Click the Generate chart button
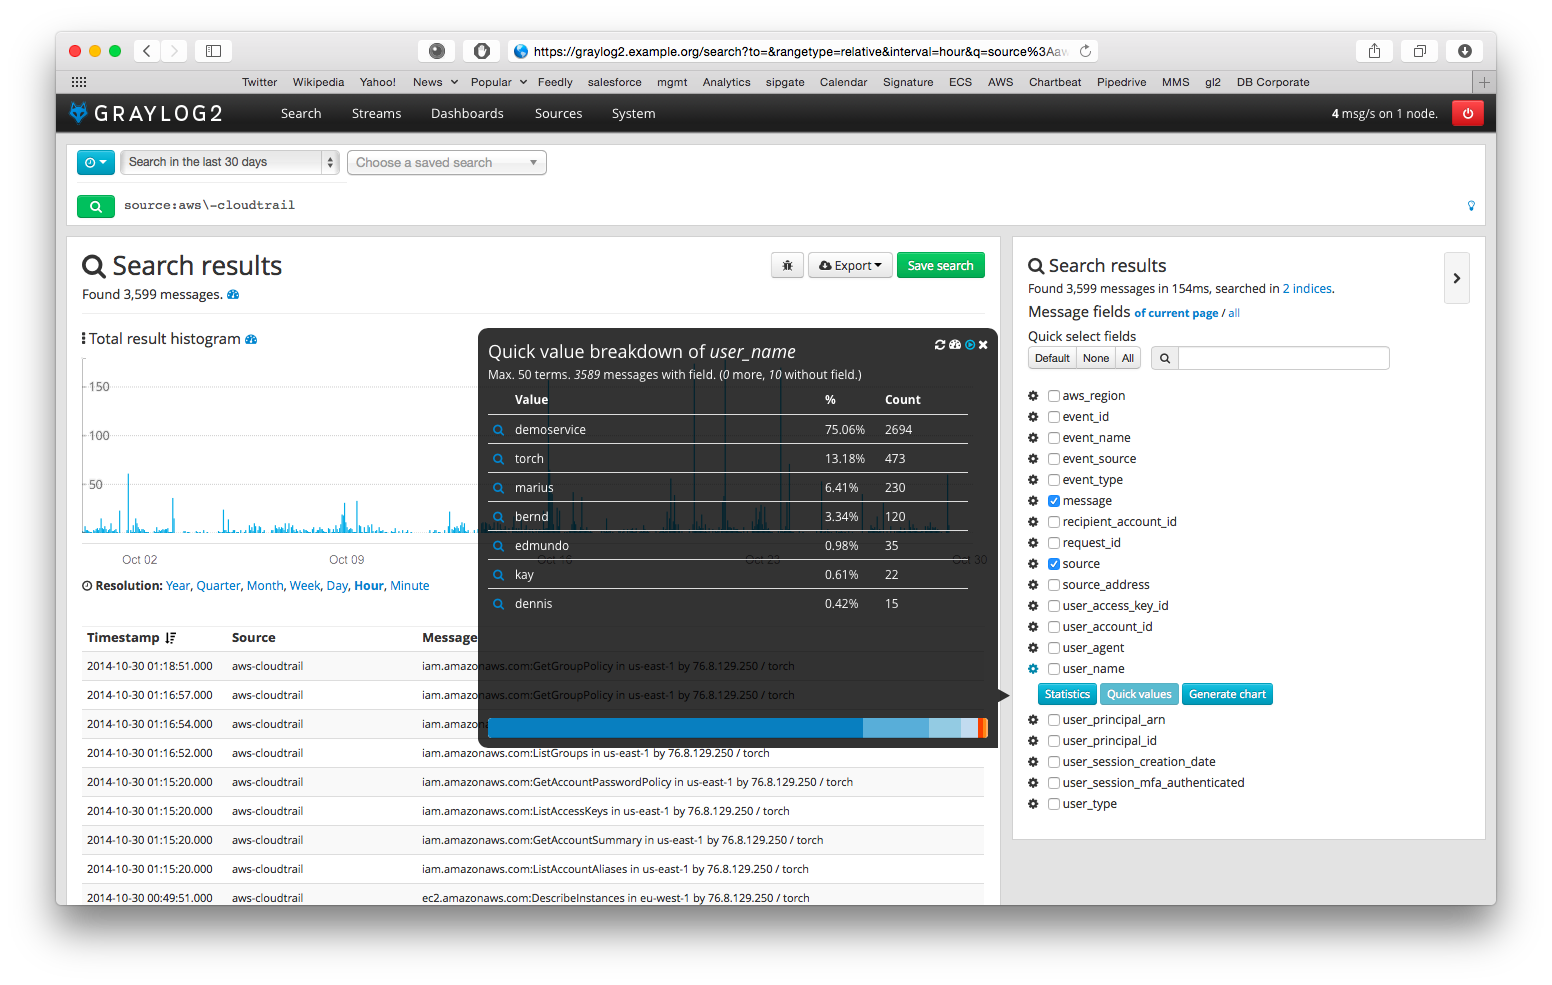 pos(1227,695)
